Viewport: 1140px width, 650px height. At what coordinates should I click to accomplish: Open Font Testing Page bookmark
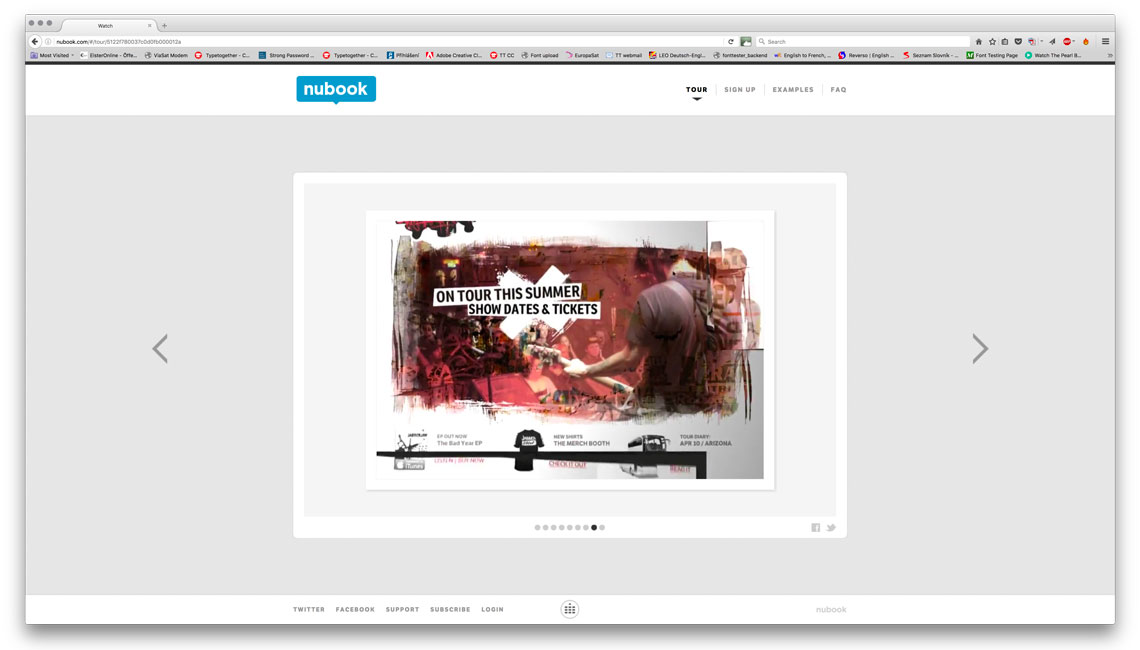point(992,55)
